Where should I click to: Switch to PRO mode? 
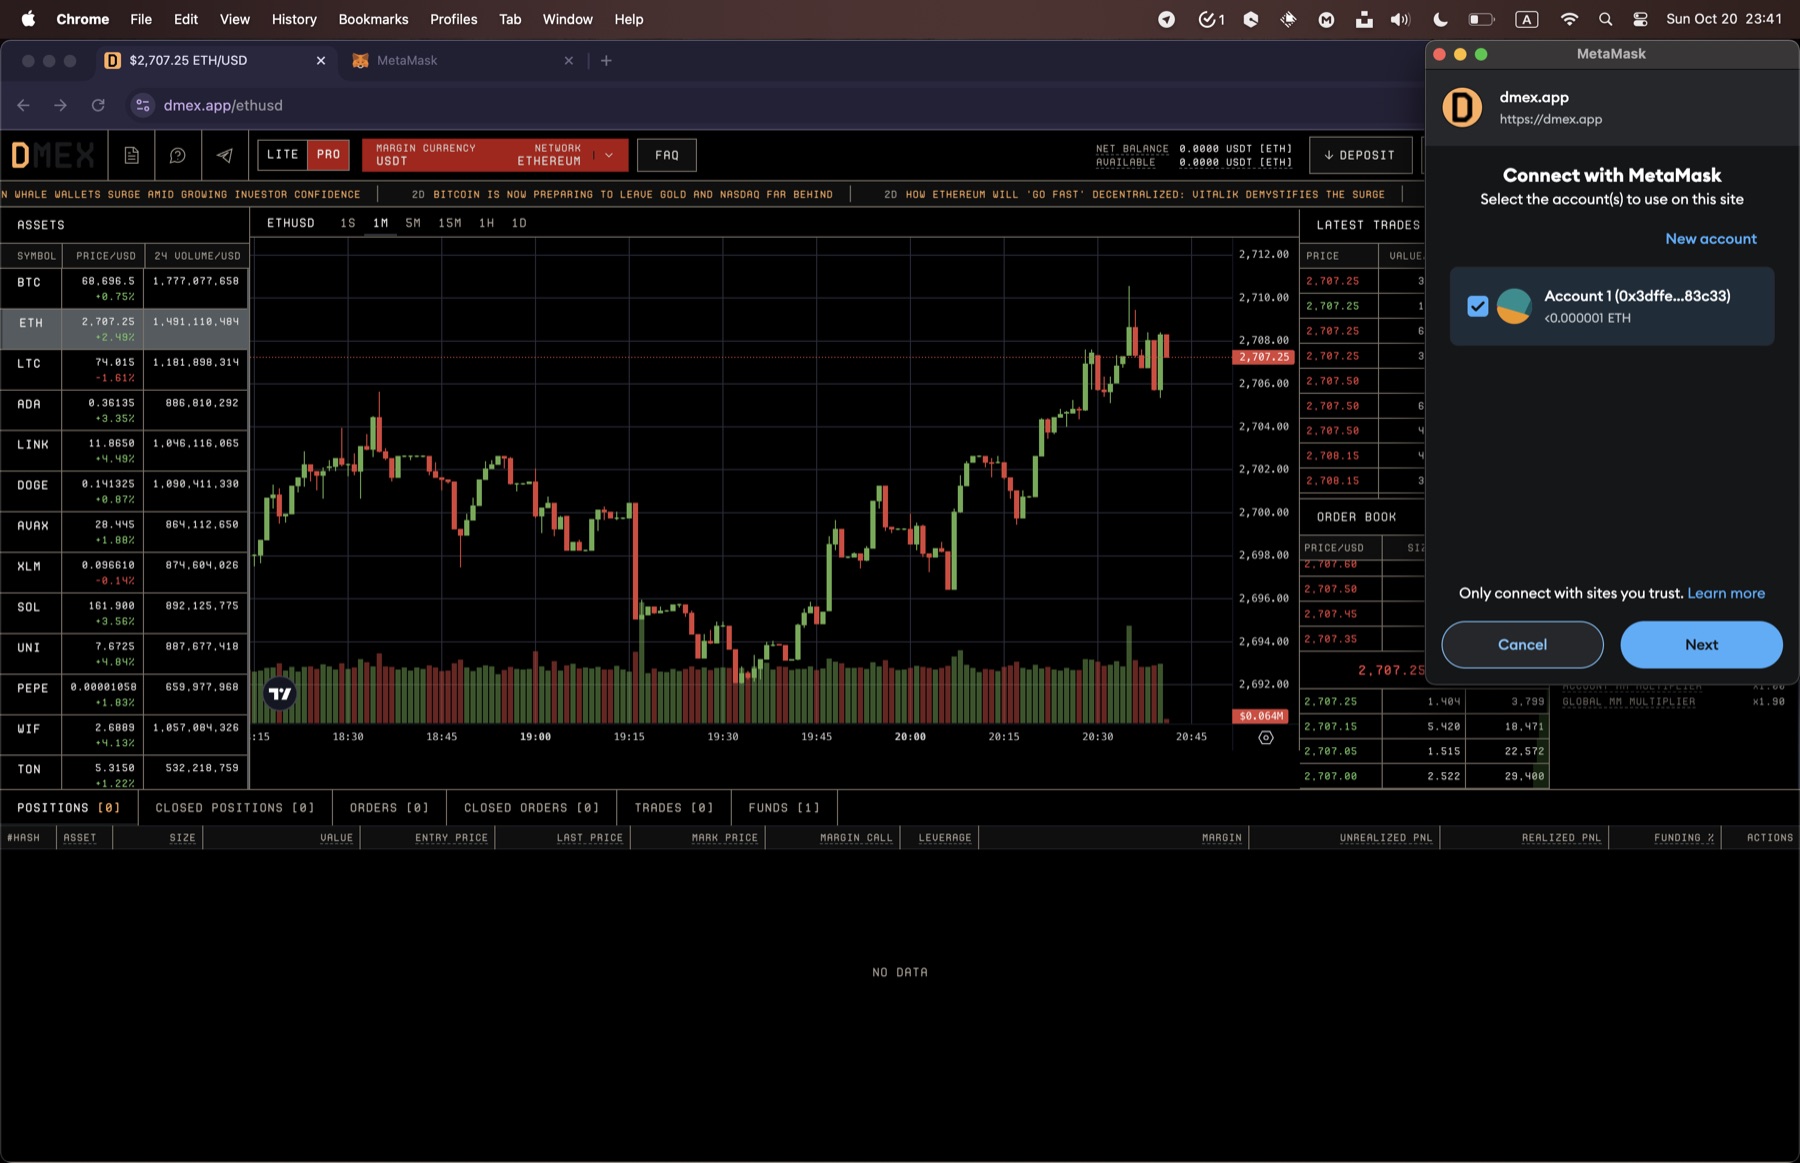[x=328, y=155]
